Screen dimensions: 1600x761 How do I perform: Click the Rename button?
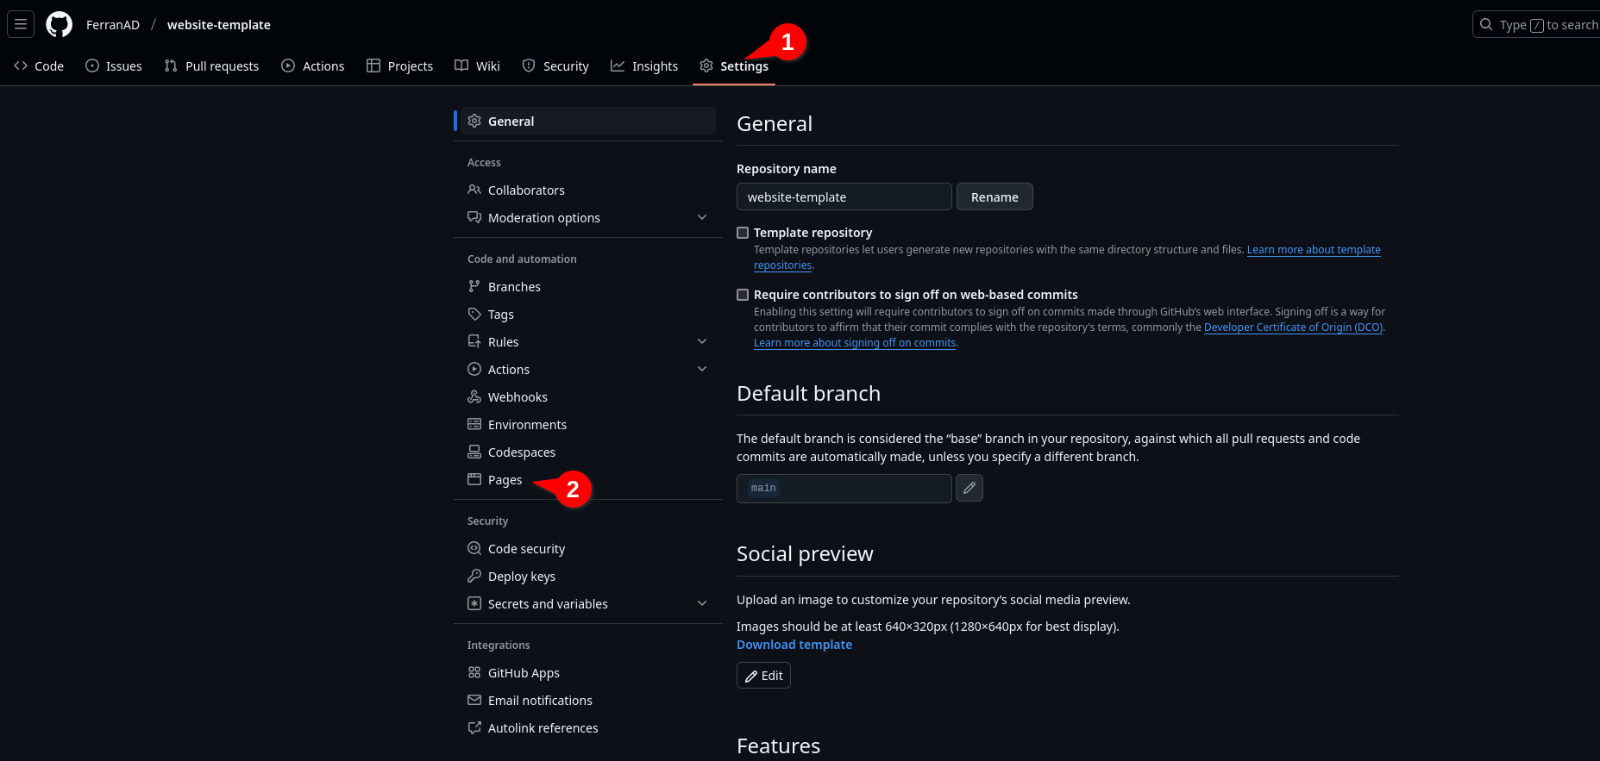click(x=994, y=197)
